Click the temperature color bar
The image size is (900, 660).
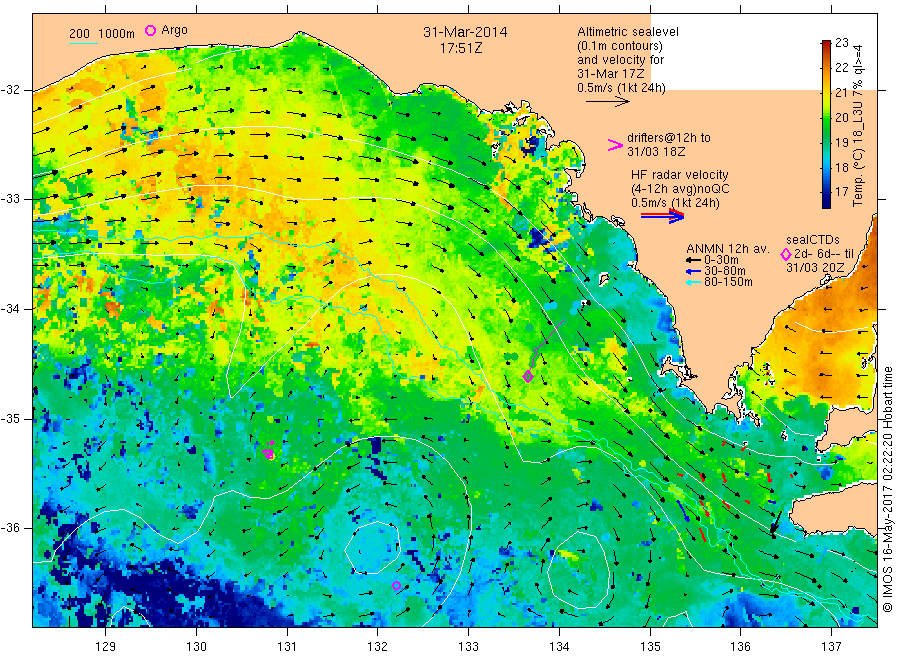(x=826, y=124)
